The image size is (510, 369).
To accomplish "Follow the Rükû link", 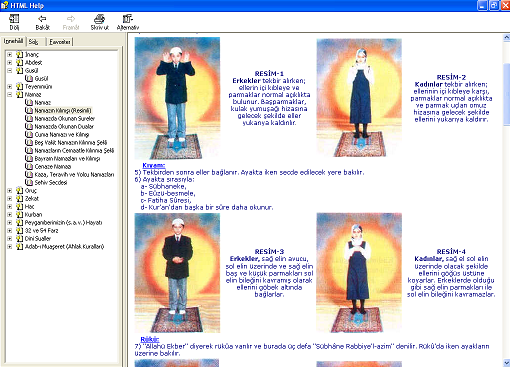I will 150,339.
